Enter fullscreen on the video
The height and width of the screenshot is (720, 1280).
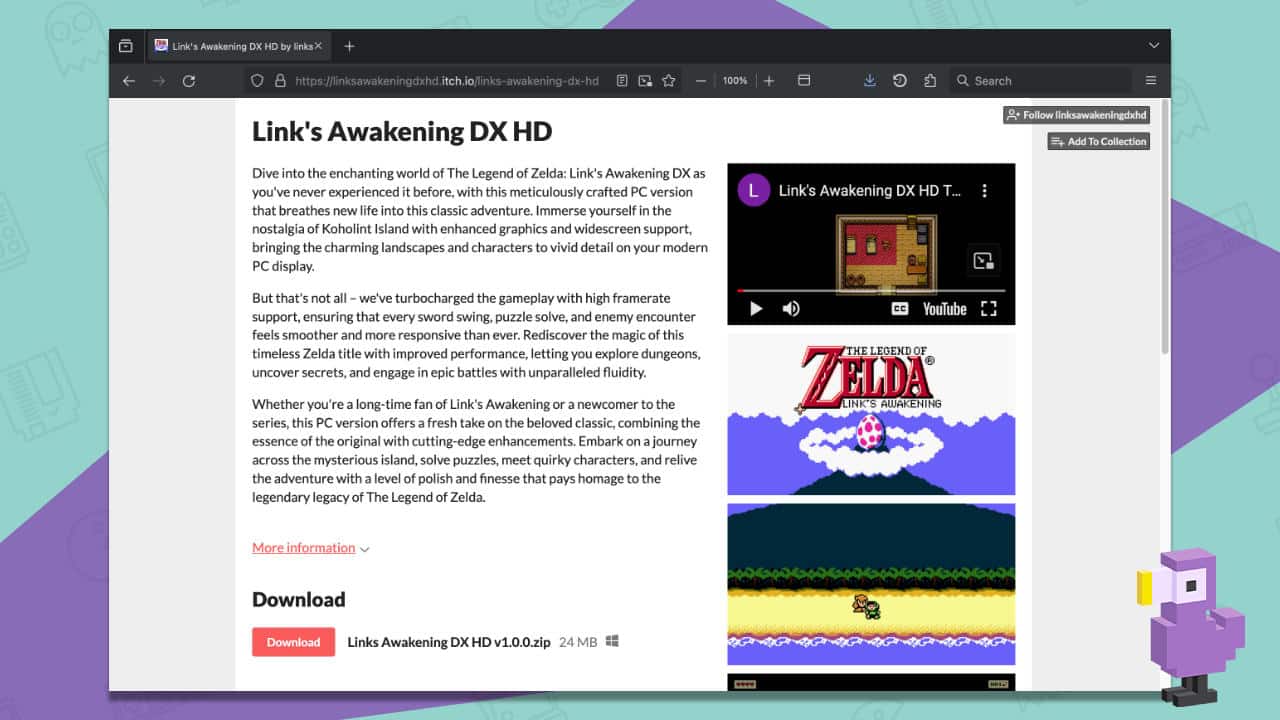(989, 309)
